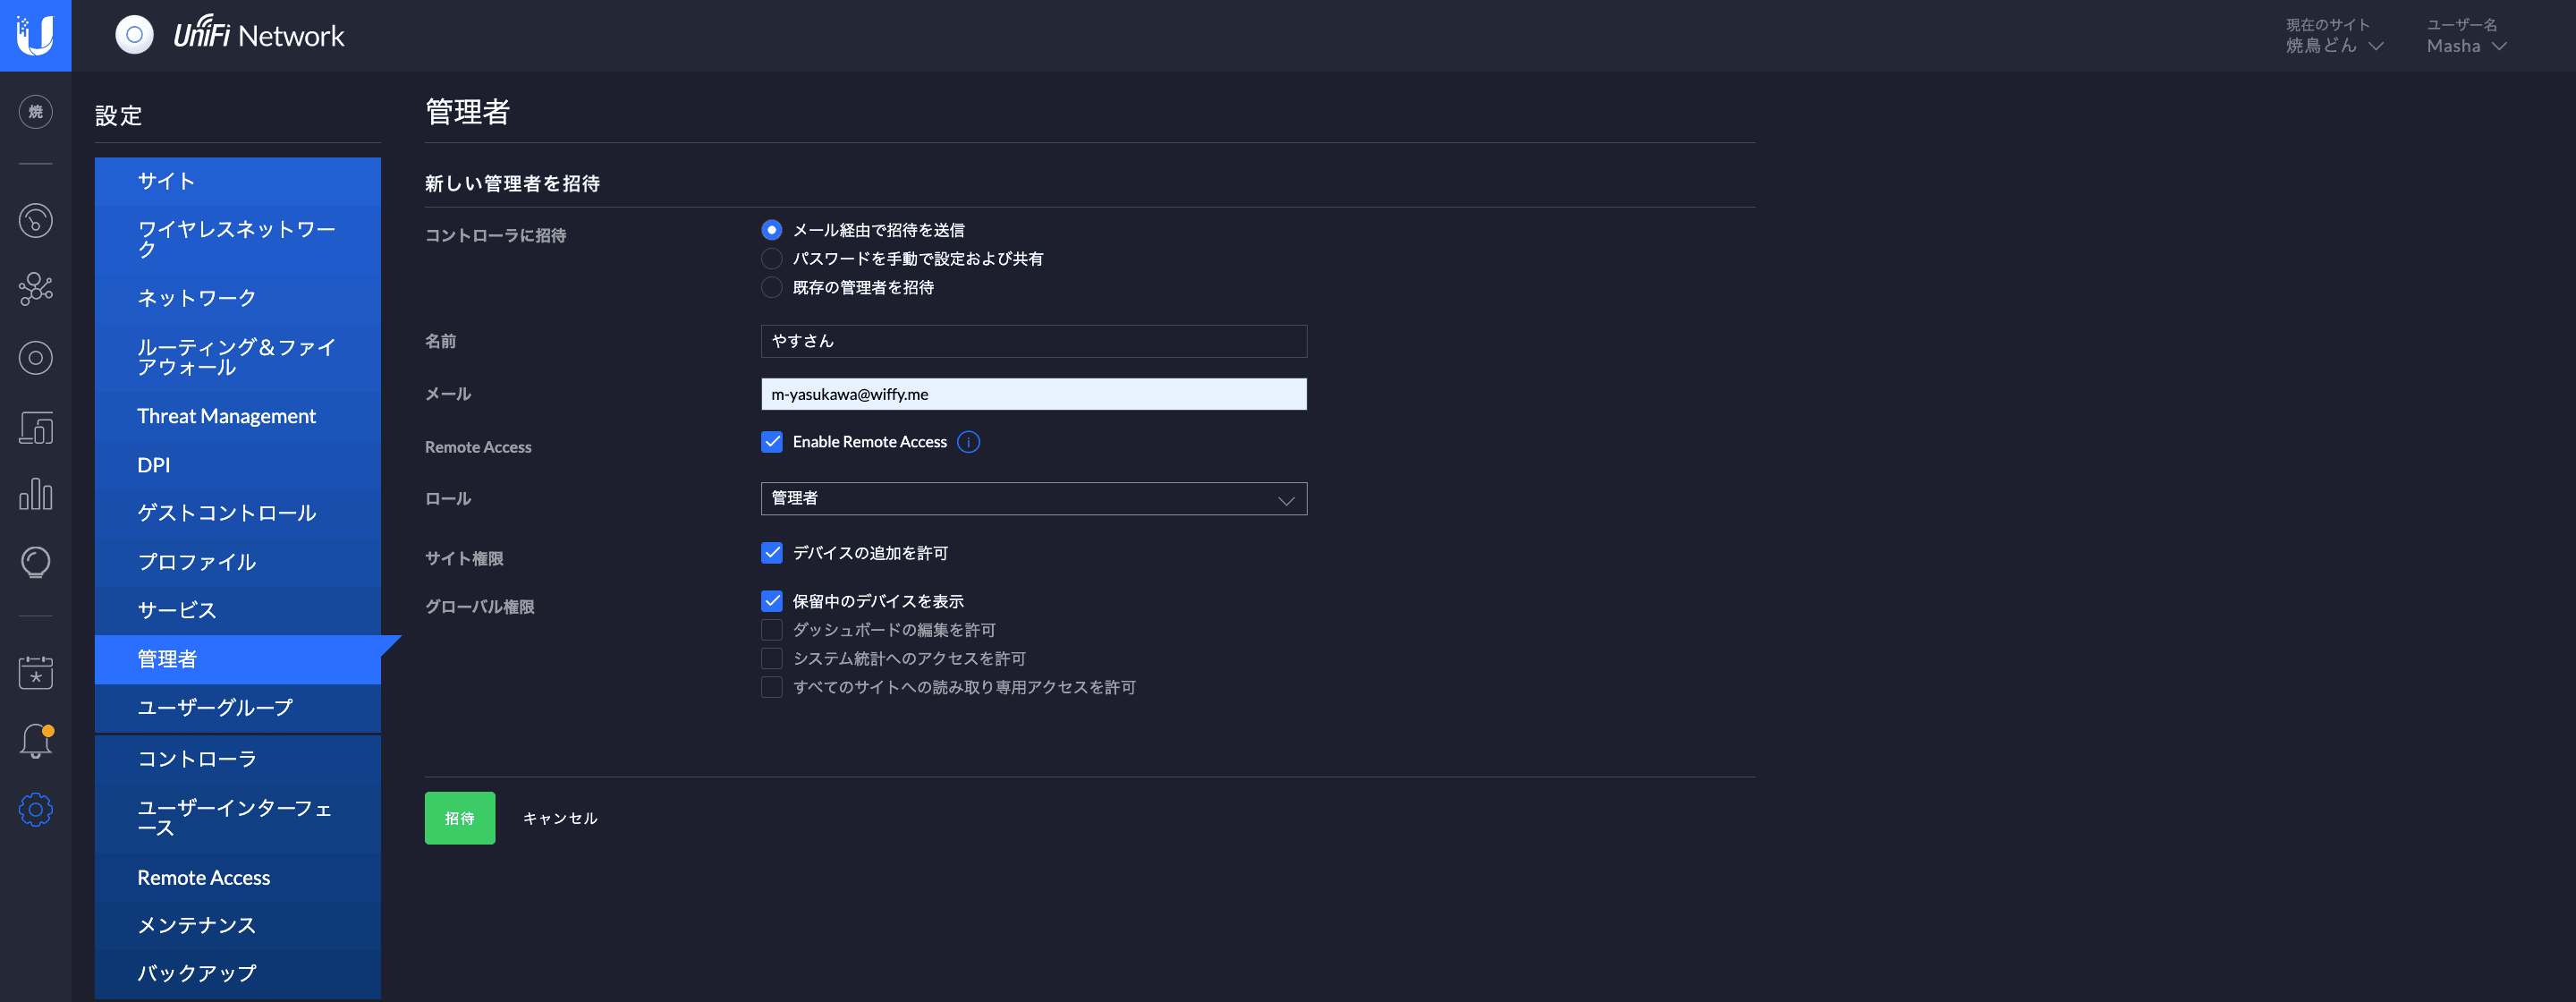Open Remote Access settings menu item

[x=238, y=878]
